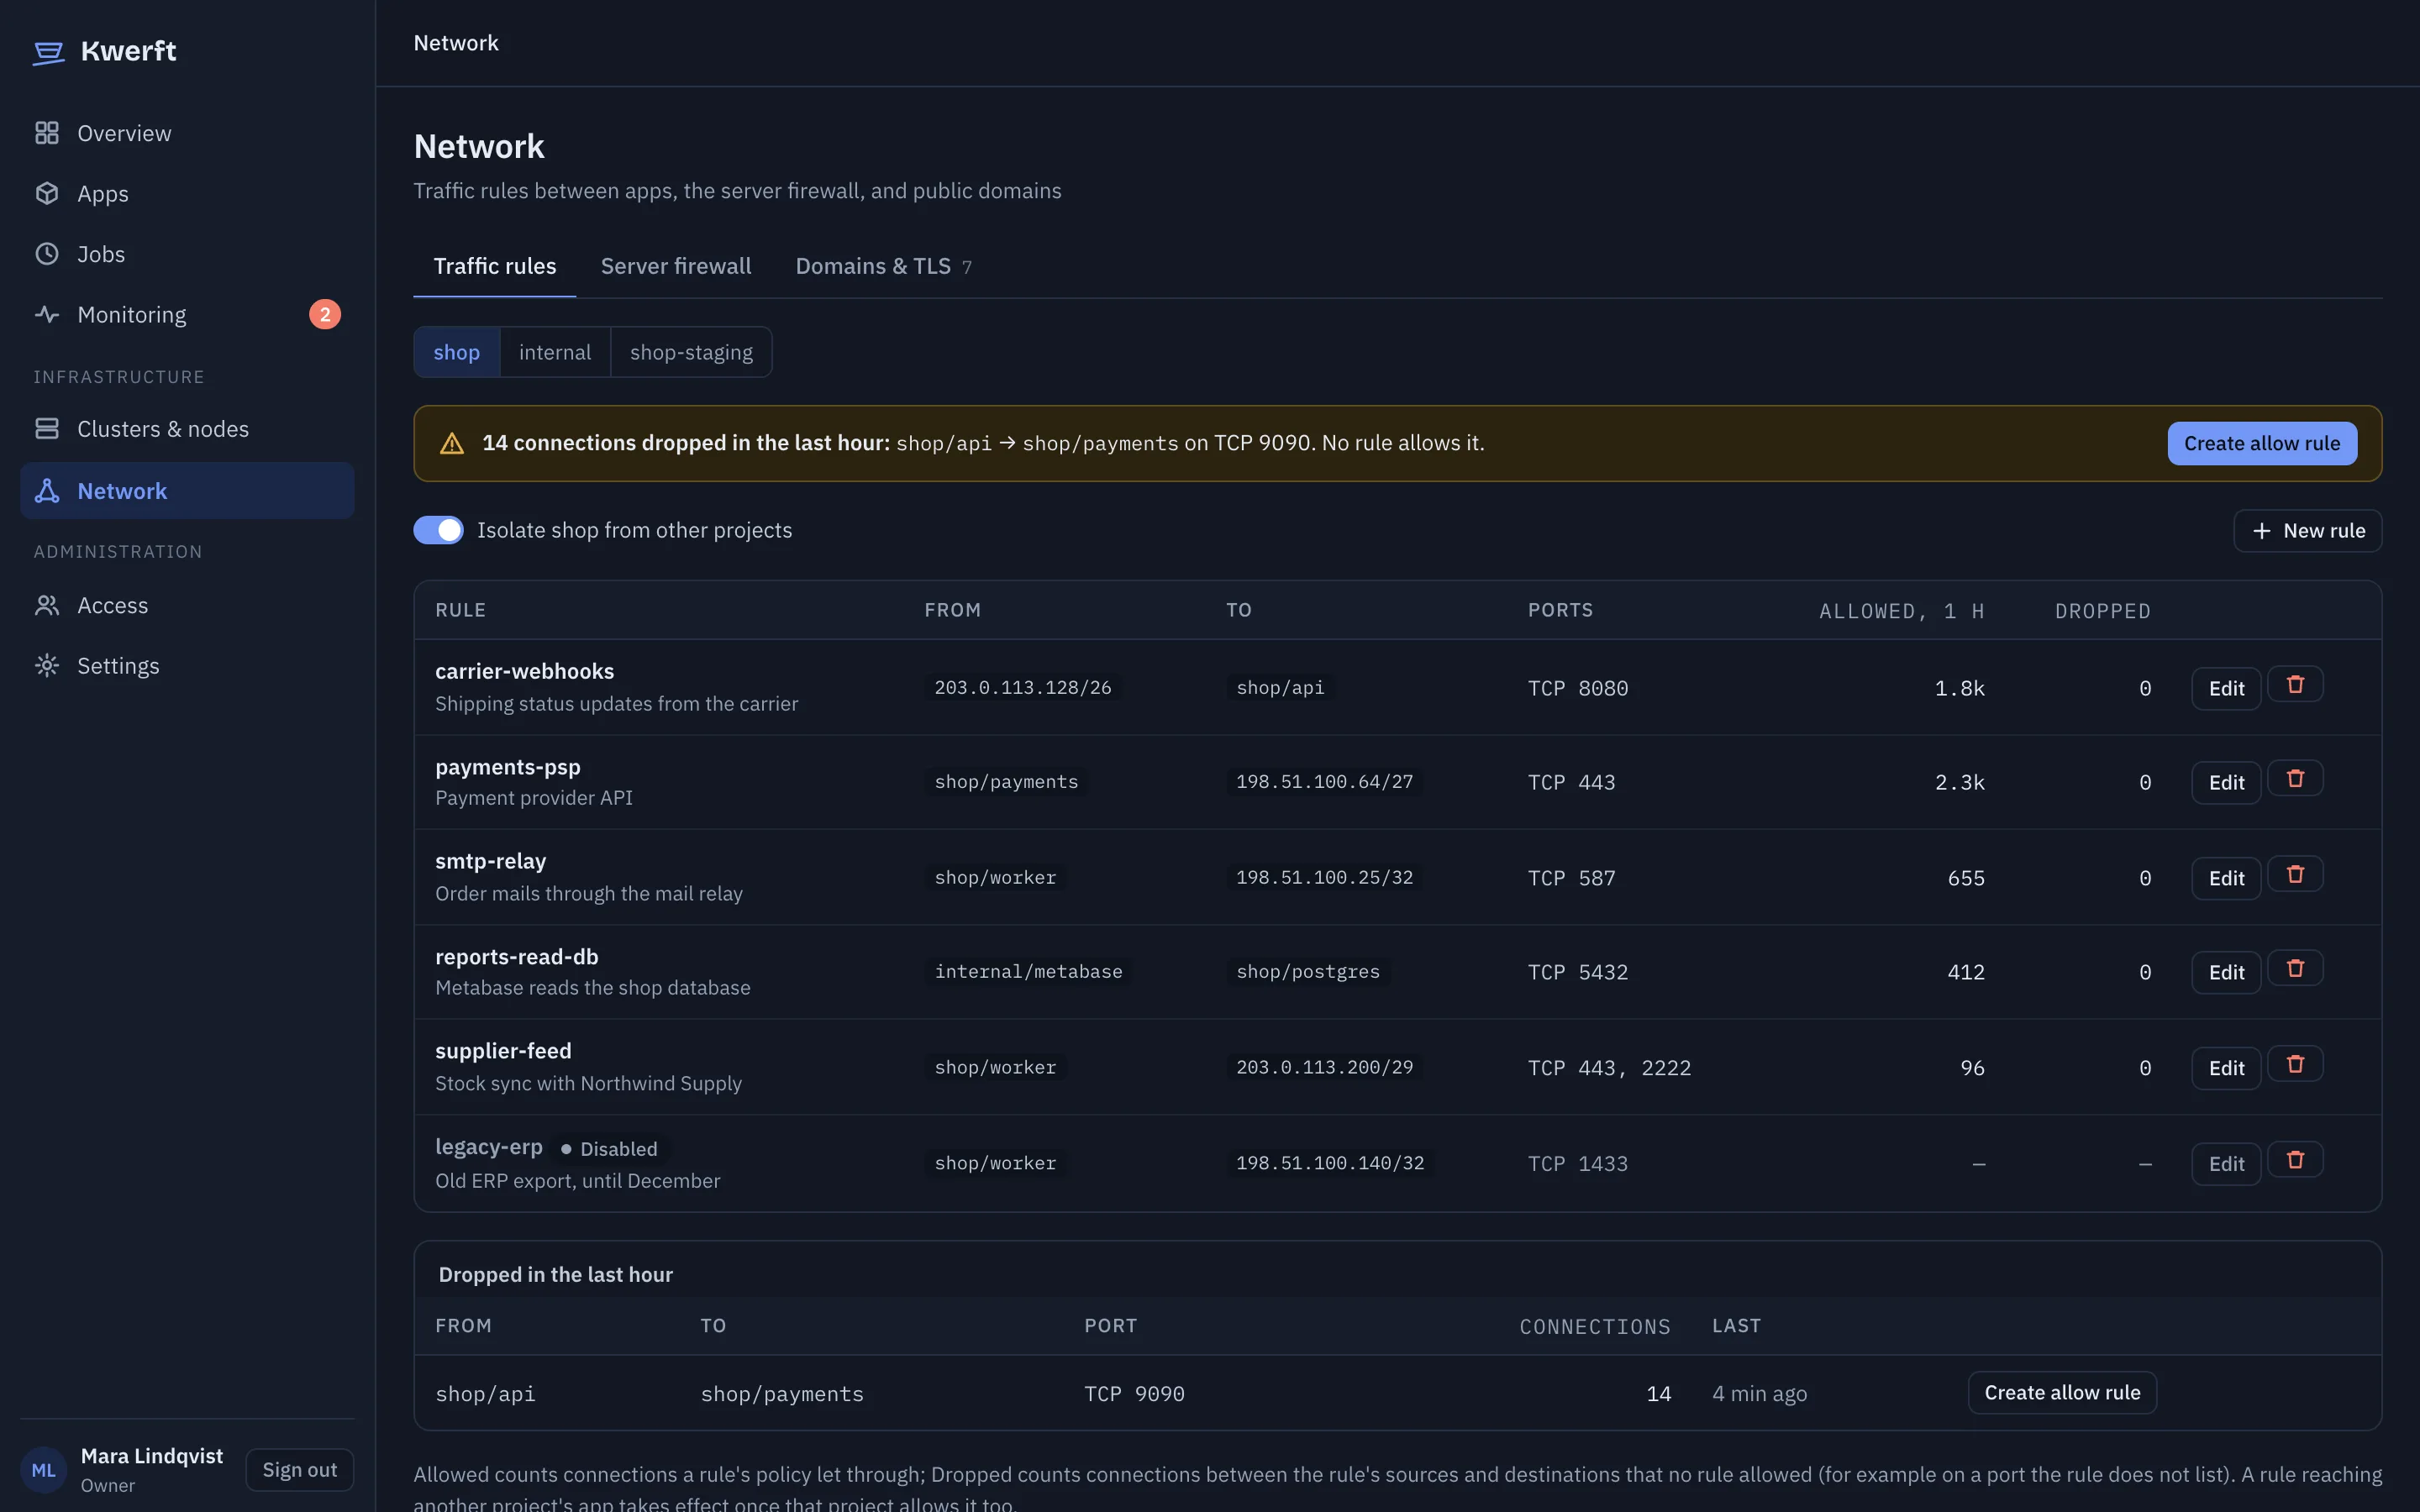Delete the carrier-webhooks rule with trash icon

(x=2295, y=685)
